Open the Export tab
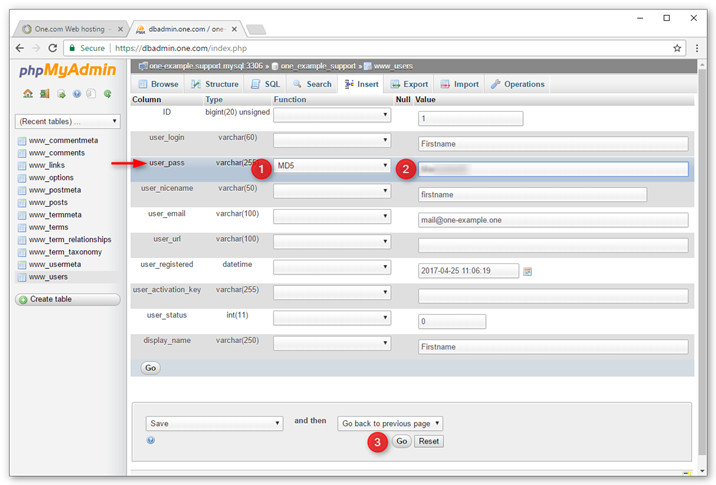716x485 pixels. [x=409, y=84]
